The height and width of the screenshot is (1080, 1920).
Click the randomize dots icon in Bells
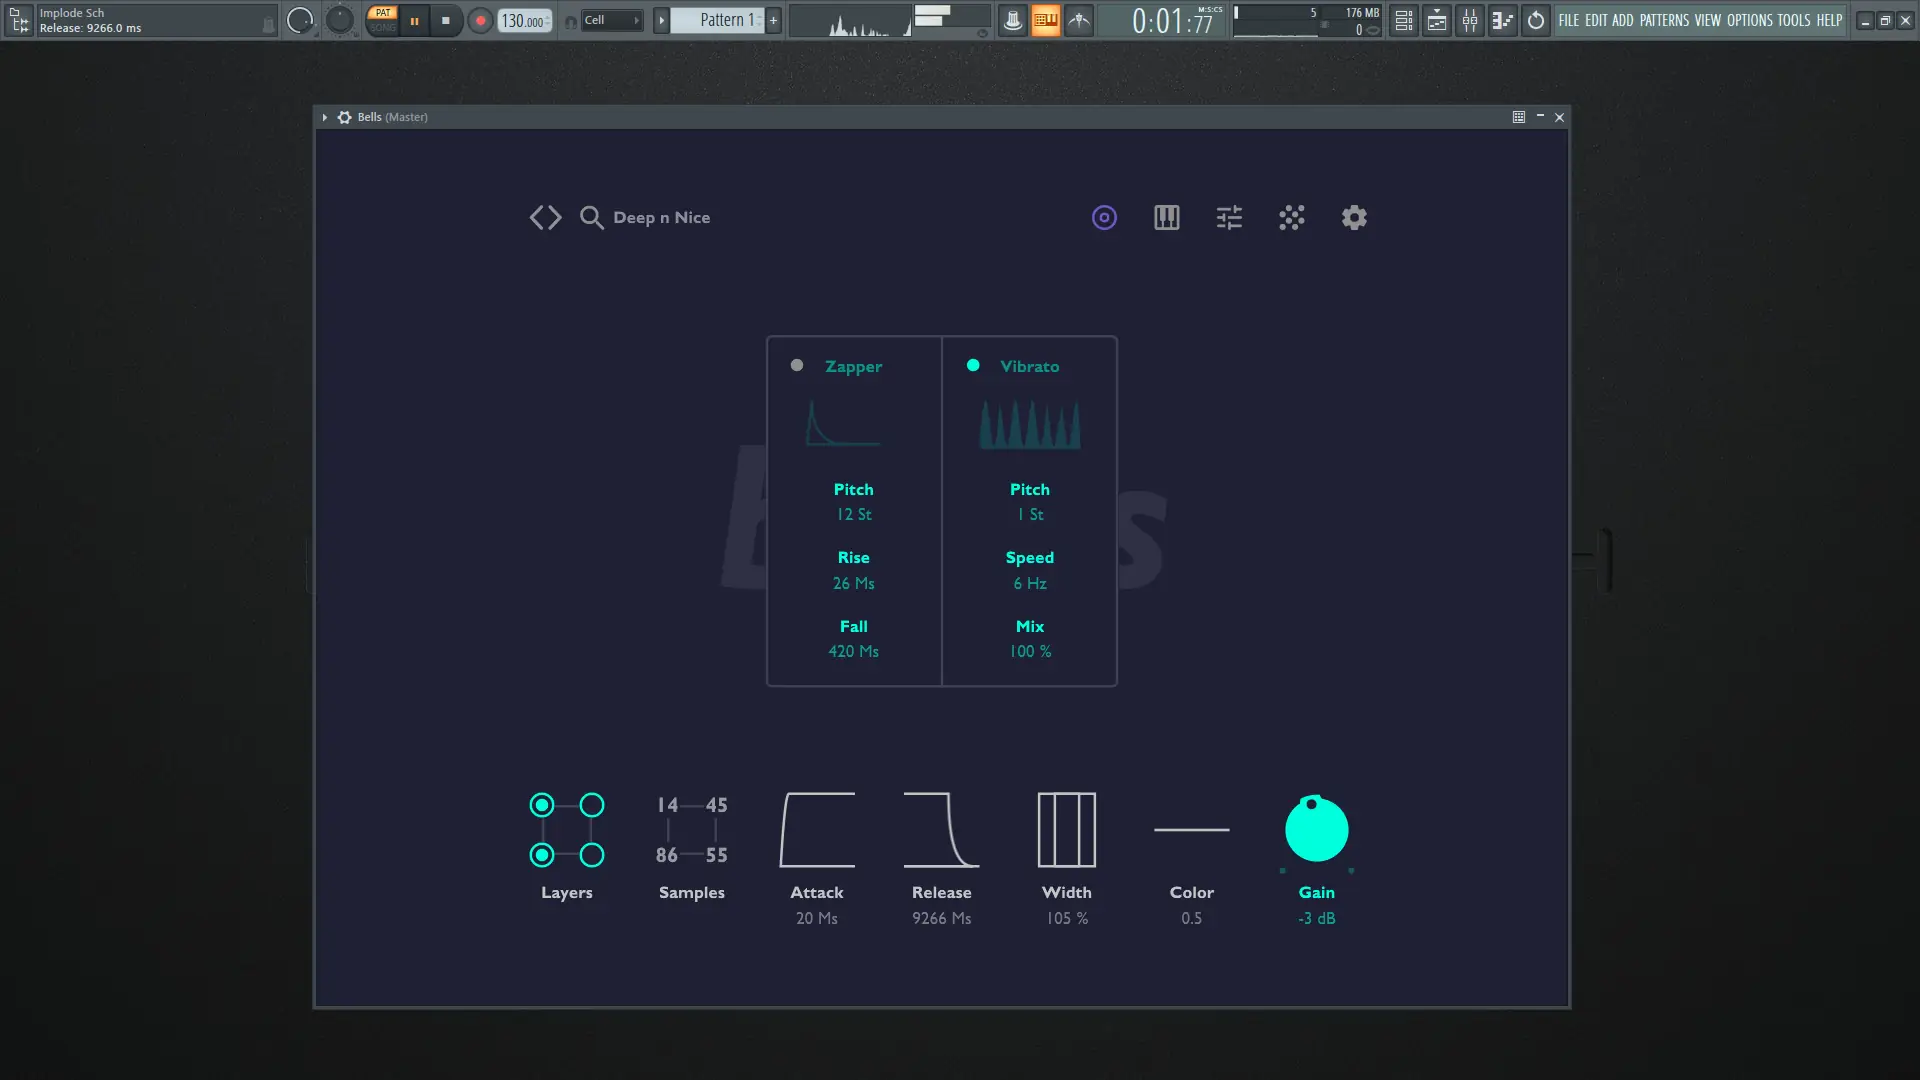1291,217
